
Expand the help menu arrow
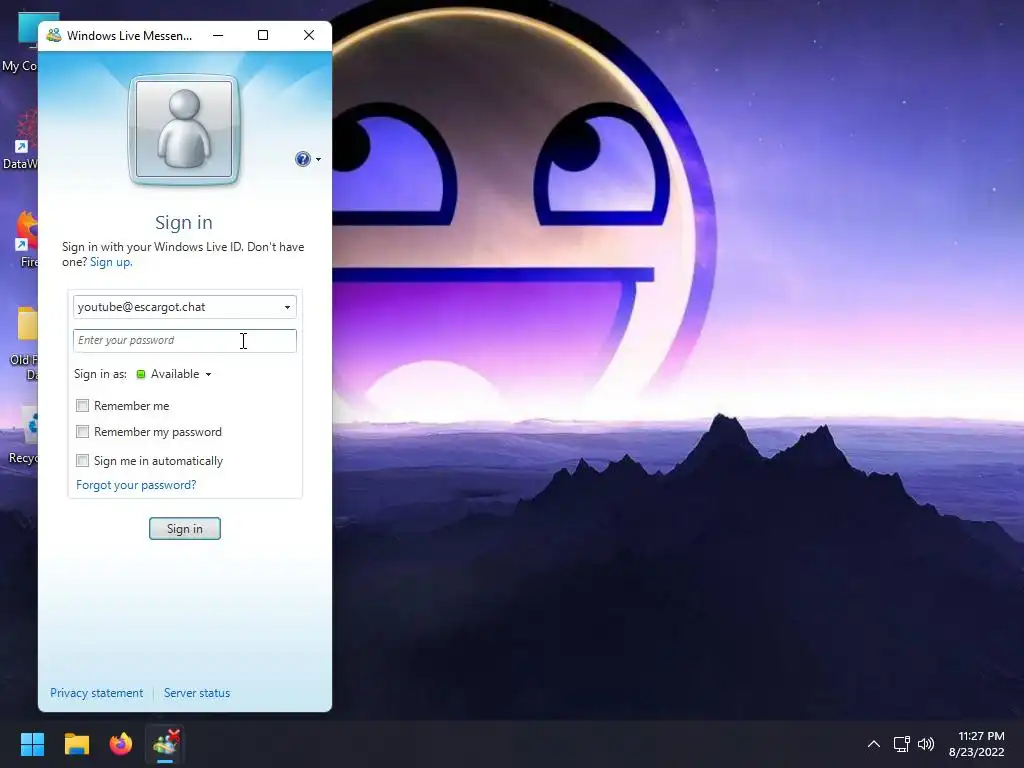pos(318,159)
